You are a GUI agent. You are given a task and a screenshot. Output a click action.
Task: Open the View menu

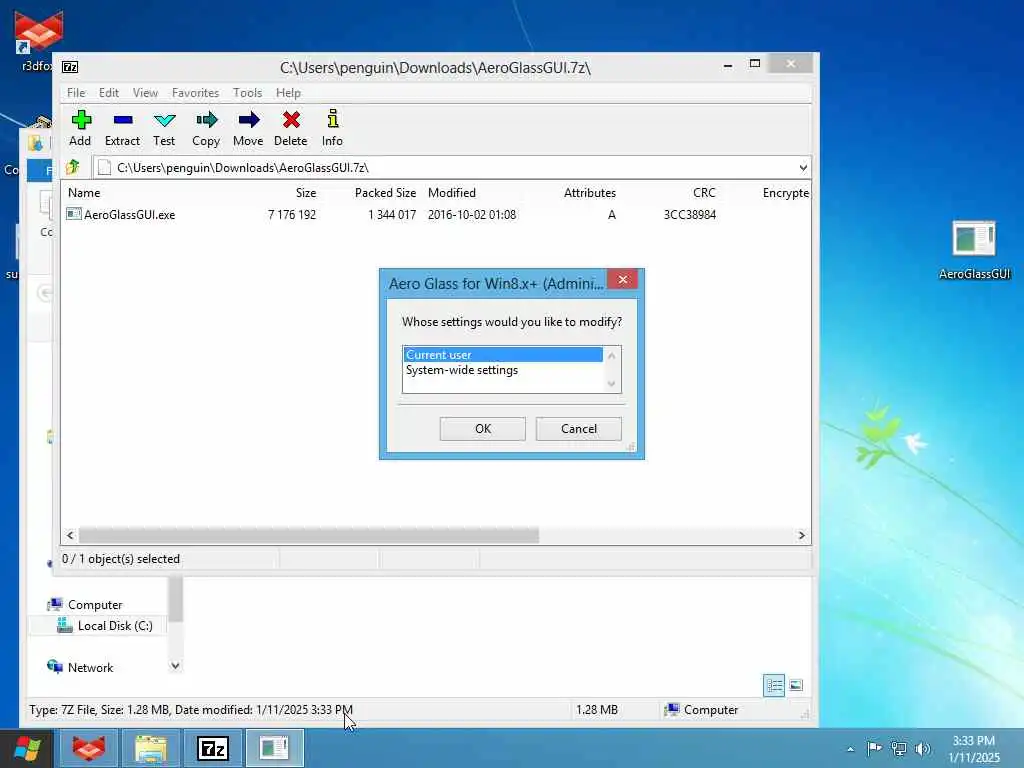[145, 93]
